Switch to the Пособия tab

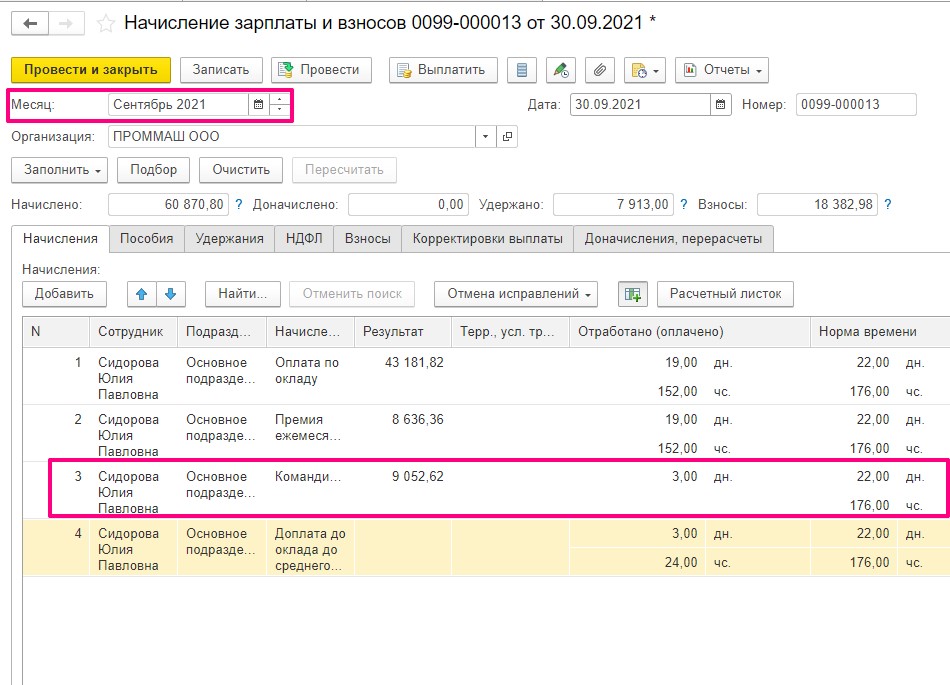[147, 239]
